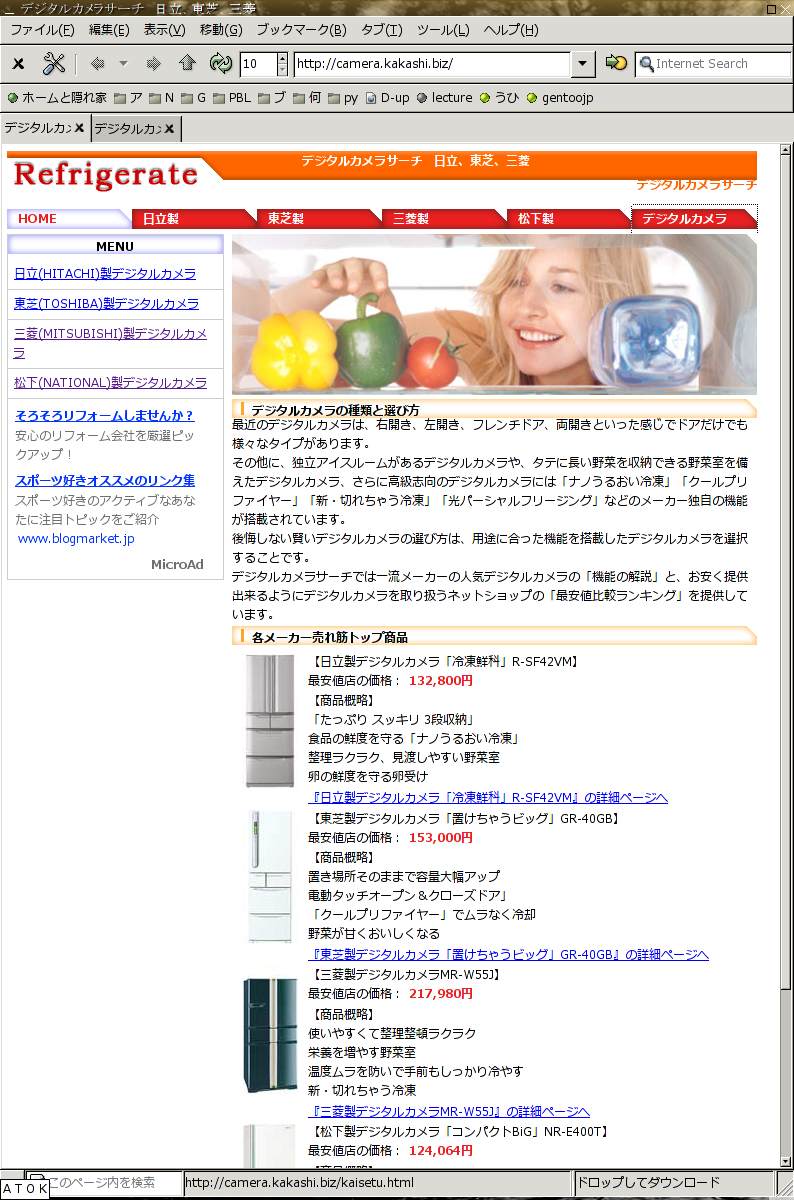Open 日立(HITACHI)製デジタルカメラ menu link
The width and height of the screenshot is (794, 1200).
click(105, 274)
